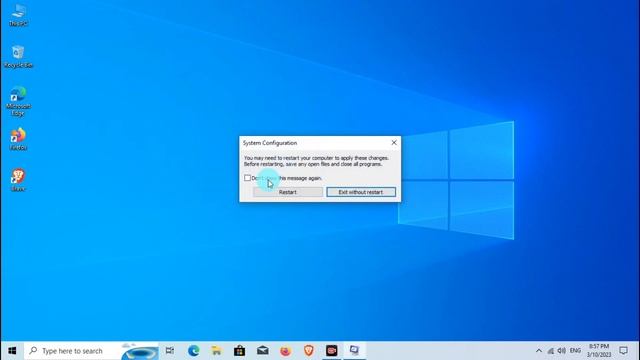Click the search highlights image in taskbar
640x360 pixels.
coord(140,352)
